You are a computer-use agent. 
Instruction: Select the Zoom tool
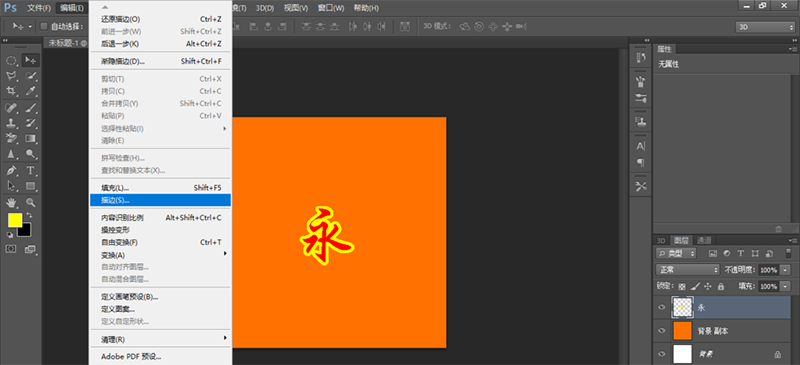pos(31,202)
